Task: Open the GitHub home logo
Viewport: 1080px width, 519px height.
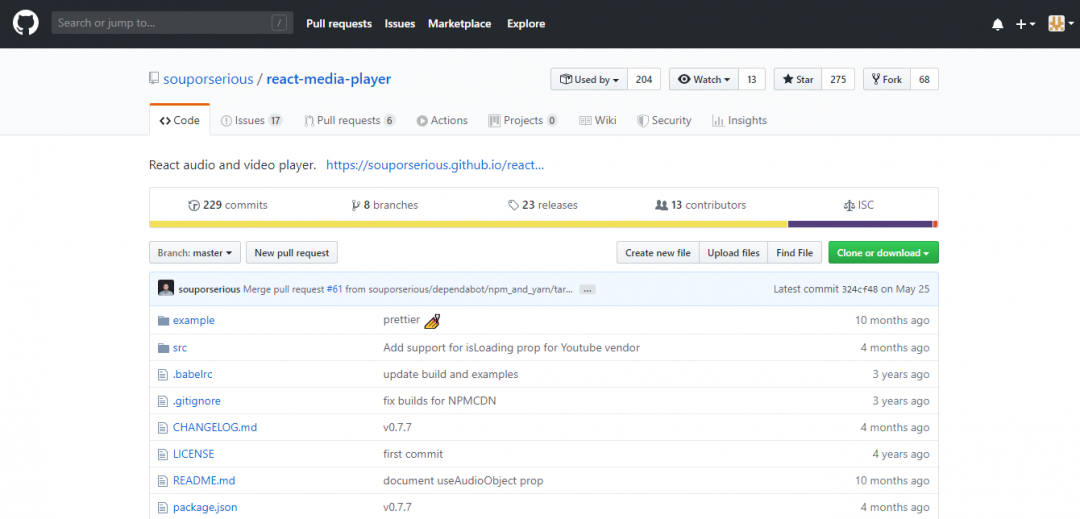Action: tap(25, 23)
